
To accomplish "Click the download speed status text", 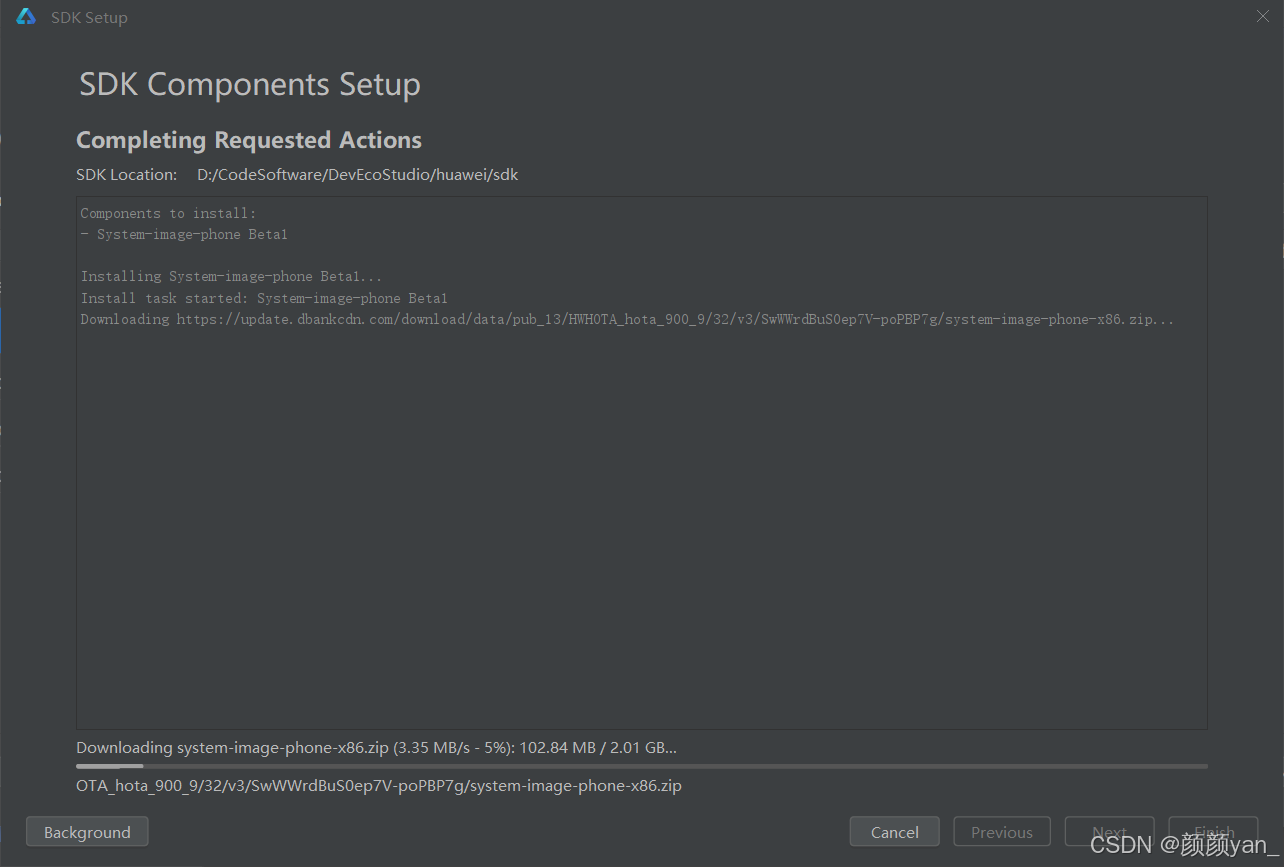I will point(376,748).
